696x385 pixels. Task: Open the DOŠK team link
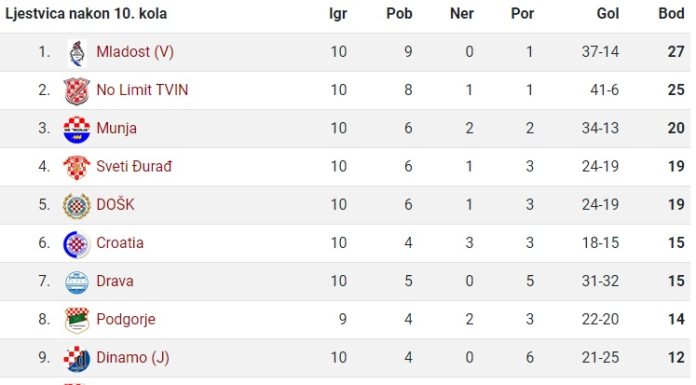point(115,204)
